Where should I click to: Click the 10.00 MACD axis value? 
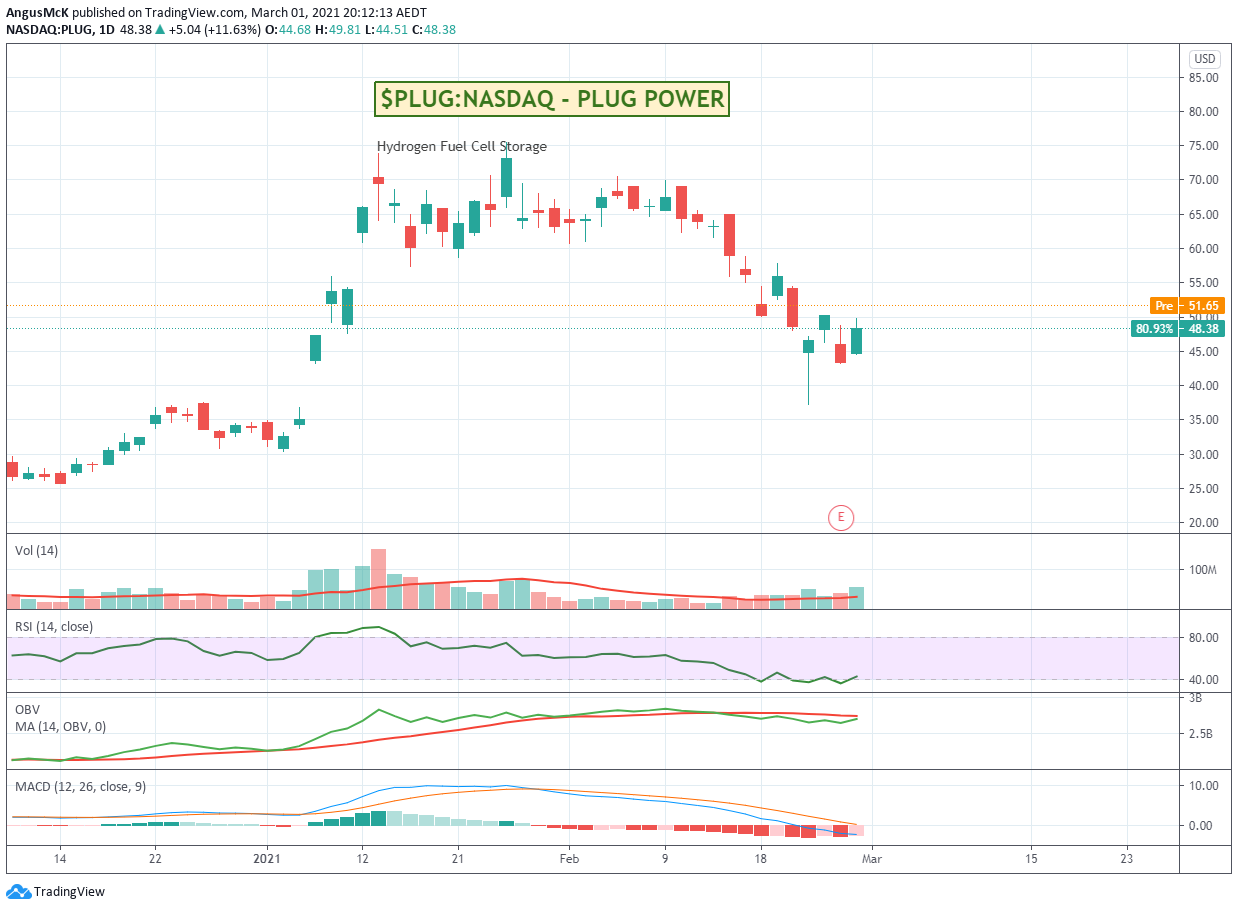pos(1203,786)
